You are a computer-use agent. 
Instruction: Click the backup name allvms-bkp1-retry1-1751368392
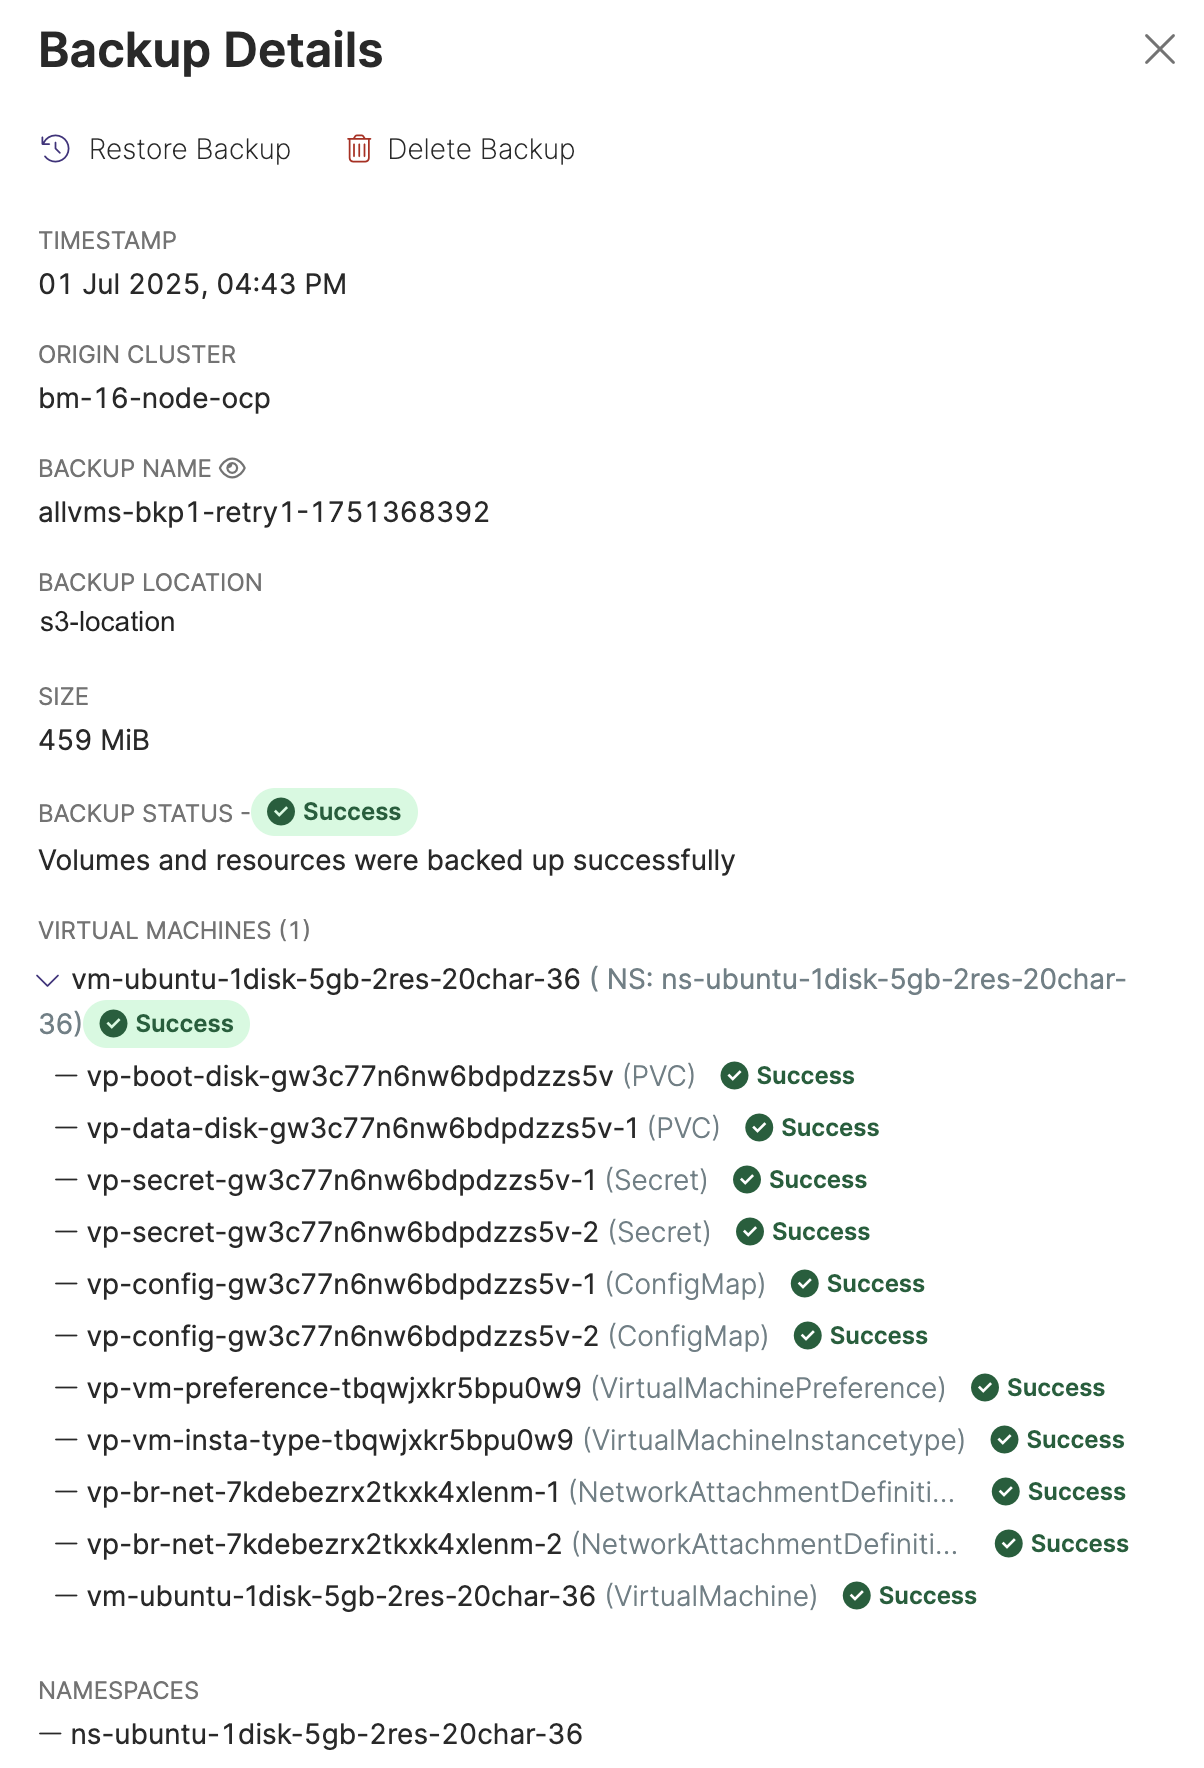[x=264, y=512]
